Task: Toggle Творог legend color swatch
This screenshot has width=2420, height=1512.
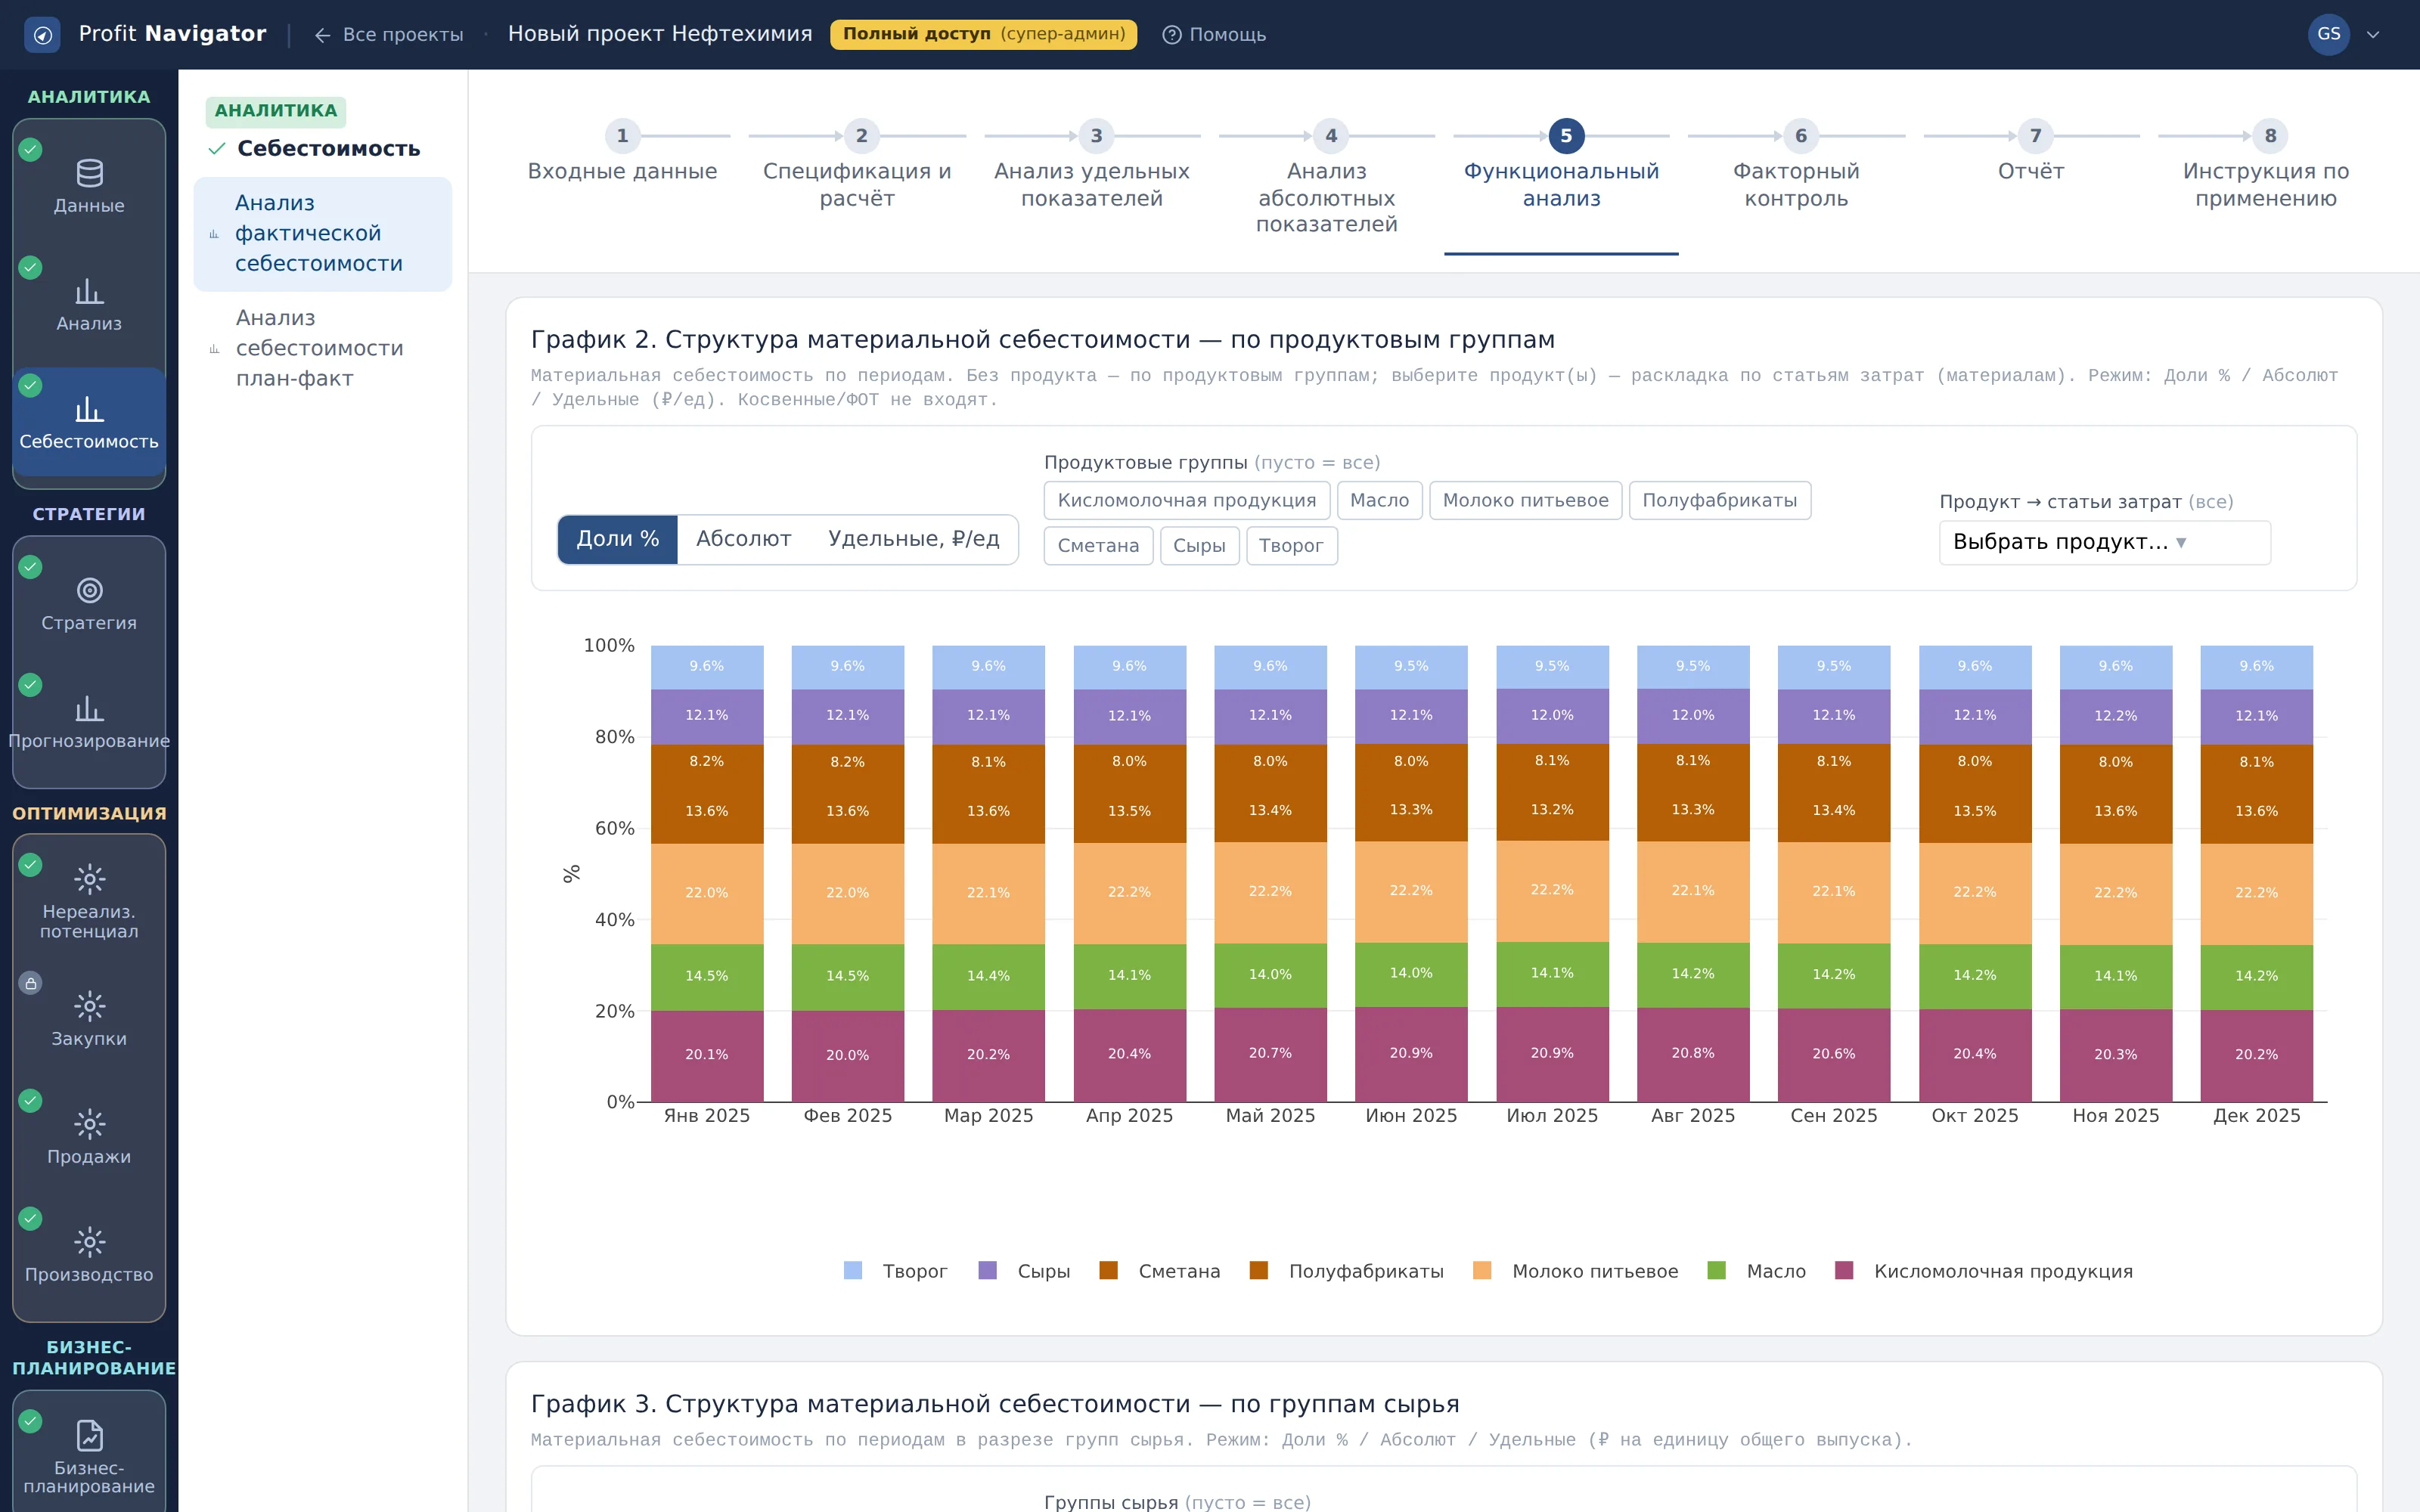Action: tap(852, 1271)
